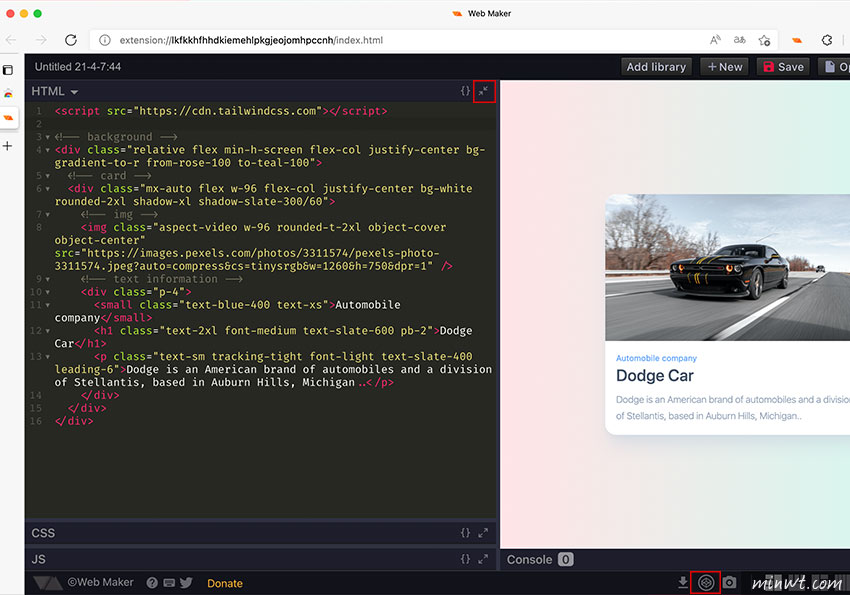Image resolution: width=850 pixels, height=595 pixels.
Task: Open the Twitter bird icon in footer
Action: point(186,583)
